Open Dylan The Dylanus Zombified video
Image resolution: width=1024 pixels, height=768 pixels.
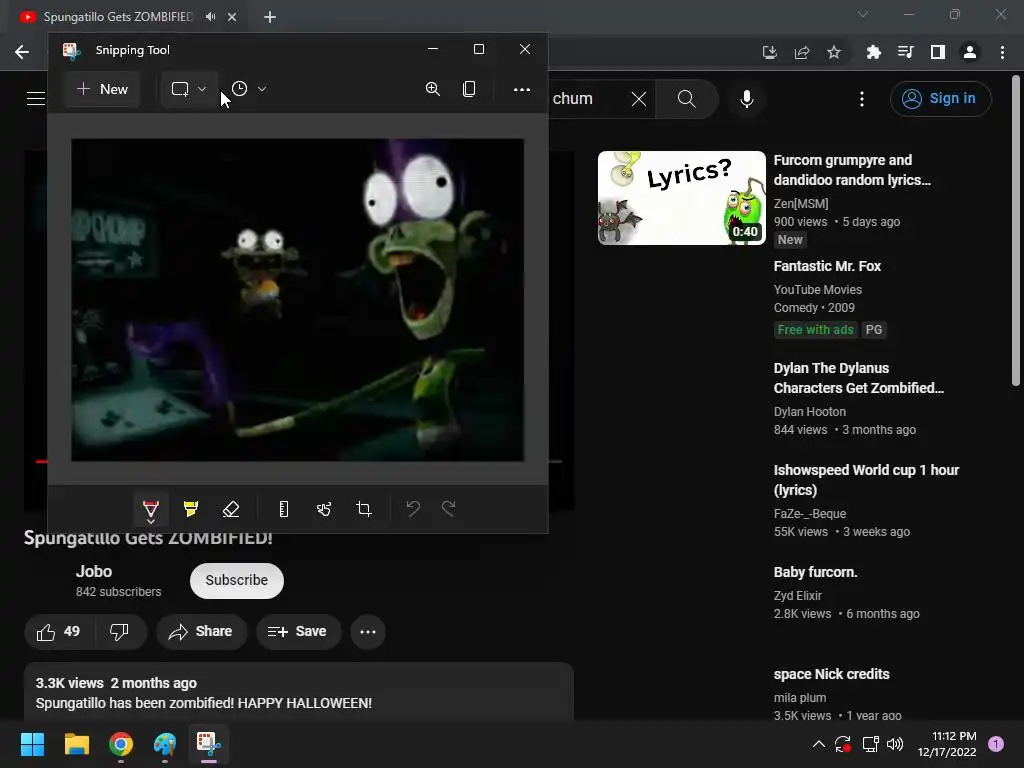click(858, 378)
